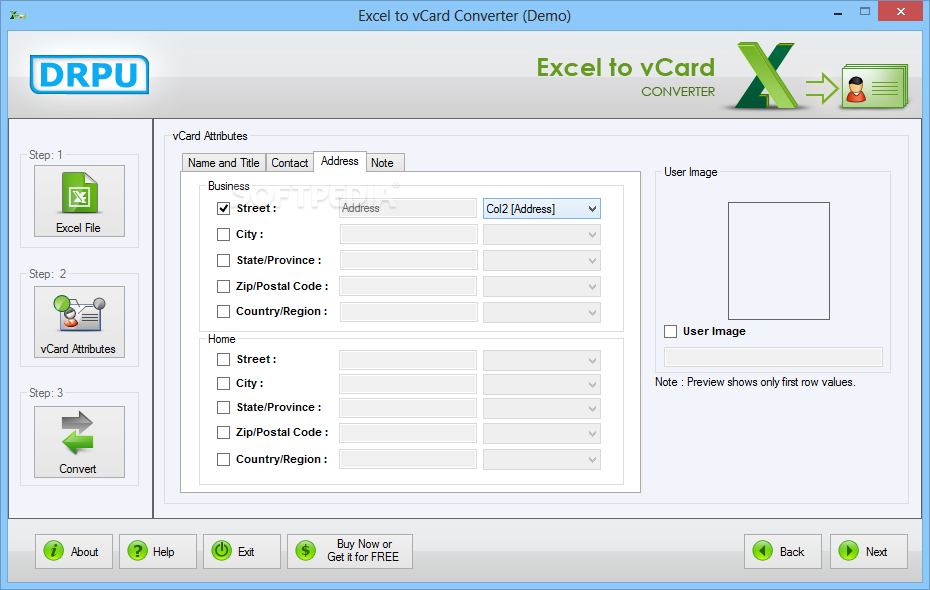Go Back to the previous step
Viewport: 930px width, 590px height.
783,551
